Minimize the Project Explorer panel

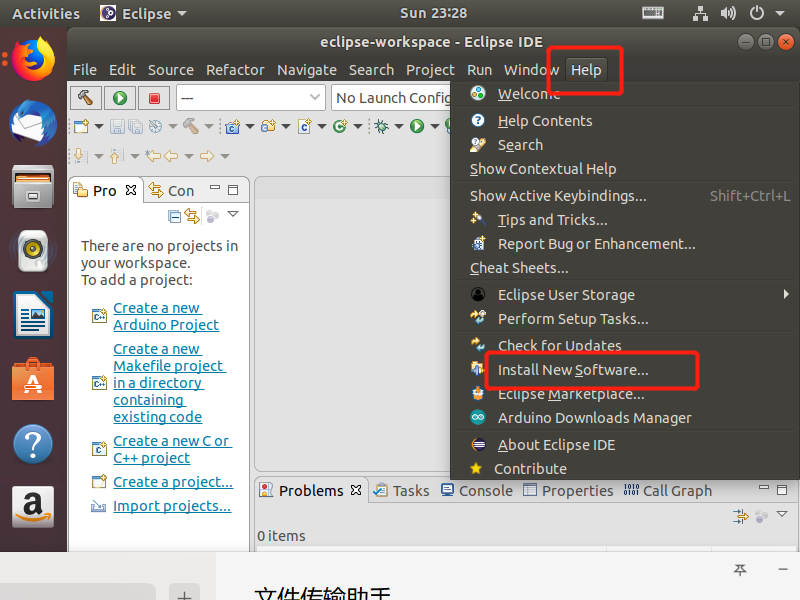pyautogui.click(x=215, y=188)
